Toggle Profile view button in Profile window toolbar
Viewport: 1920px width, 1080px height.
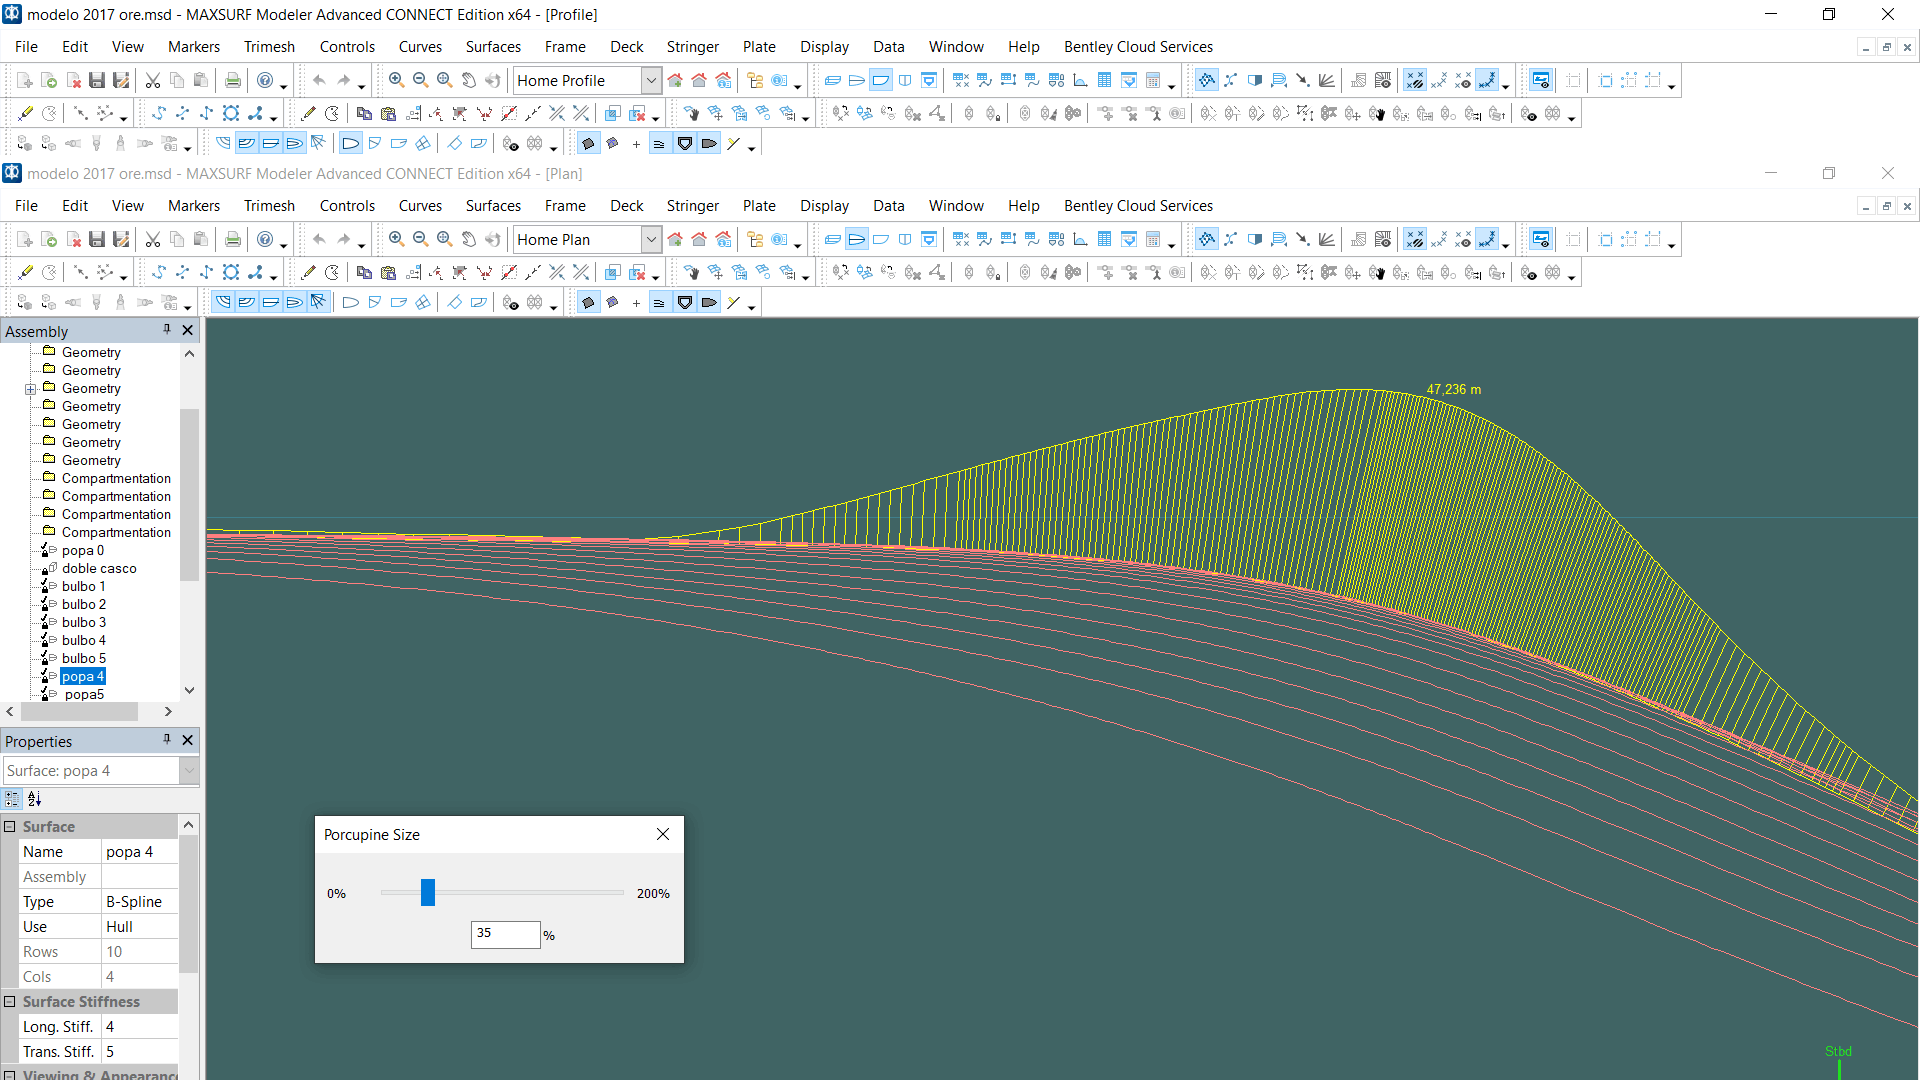click(881, 81)
